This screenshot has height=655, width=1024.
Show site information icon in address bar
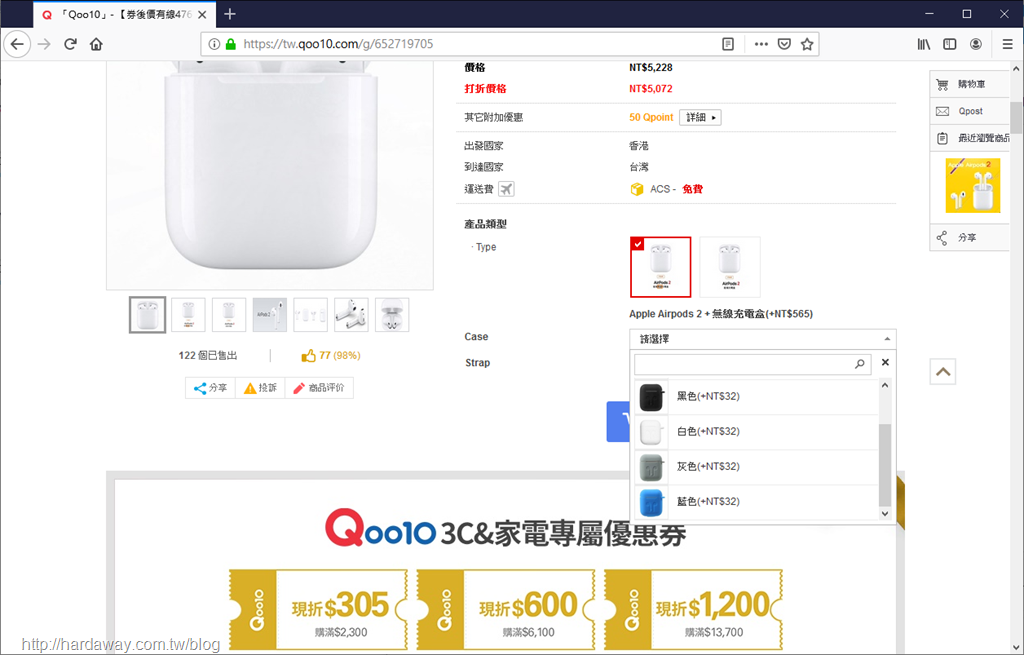(x=214, y=44)
